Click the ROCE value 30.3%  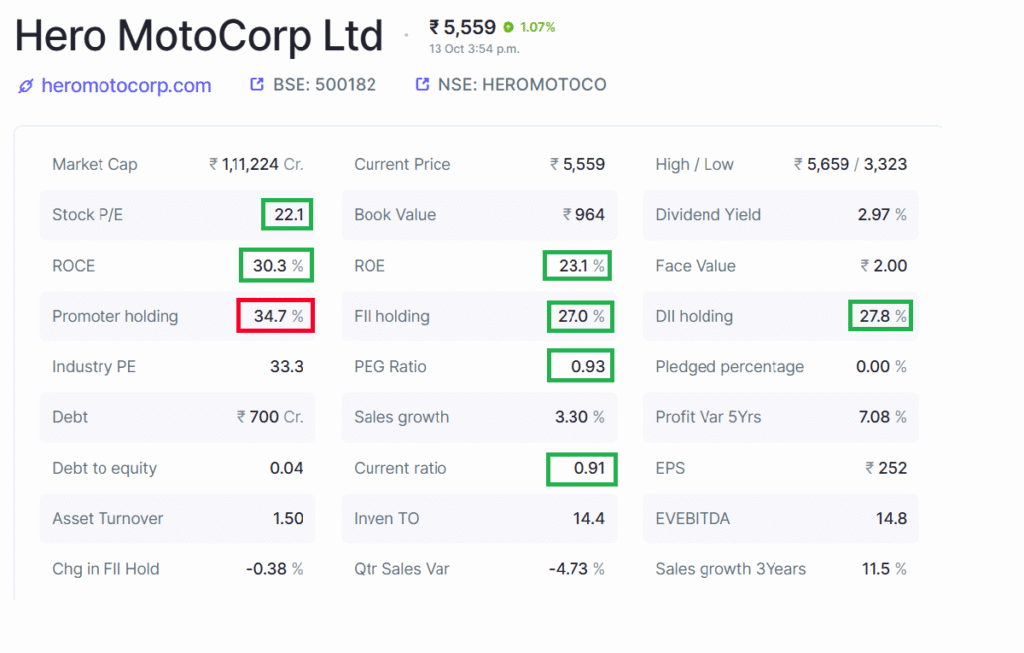coord(276,265)
